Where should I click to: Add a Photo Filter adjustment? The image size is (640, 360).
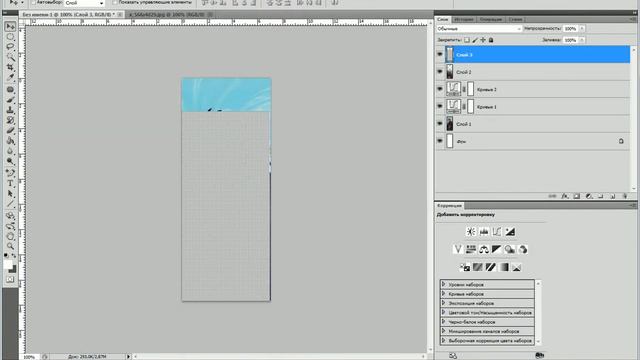[510, 249]
